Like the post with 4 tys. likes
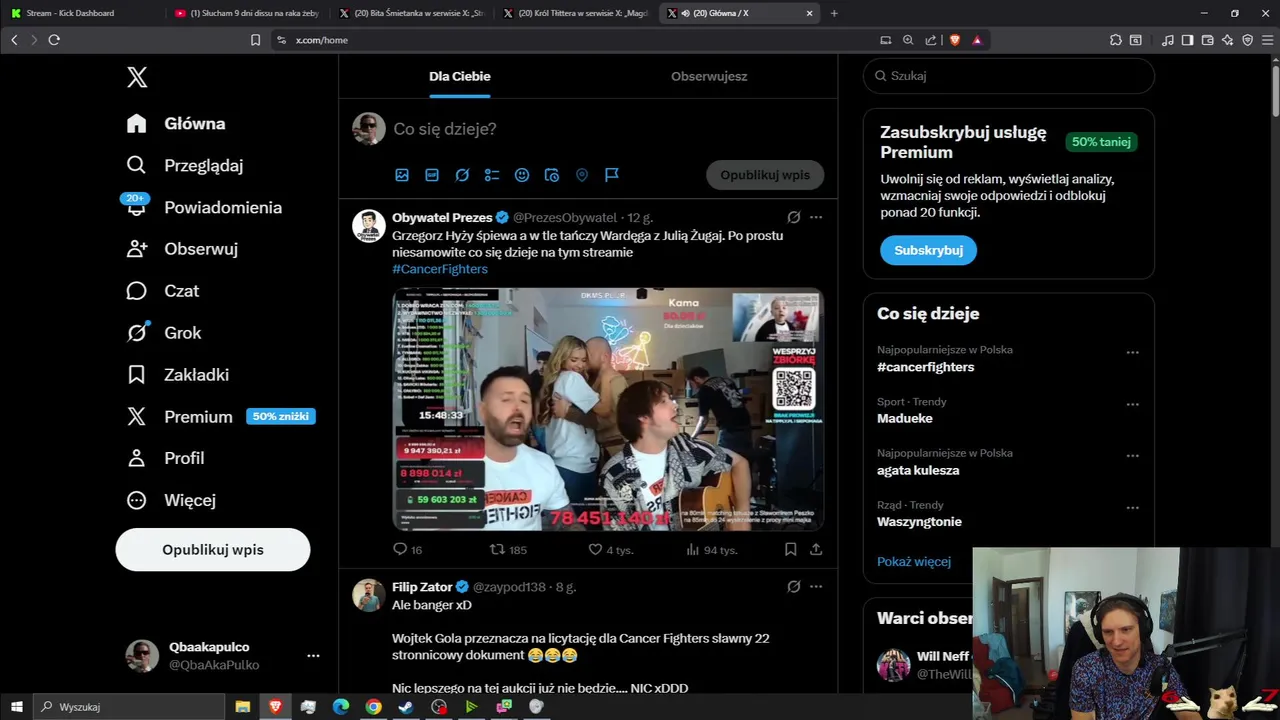Viewport: 1280px width, 720px height. (610, 550)
